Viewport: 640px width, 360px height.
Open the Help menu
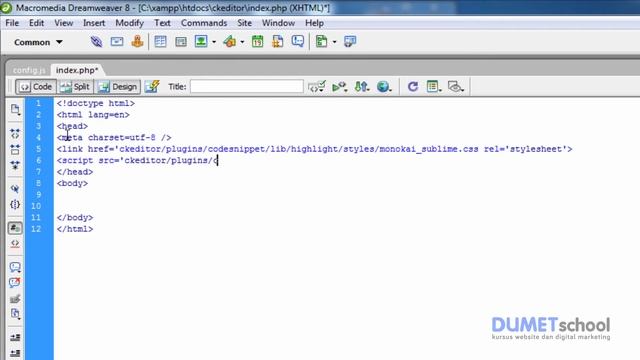[x=314, y=23]
